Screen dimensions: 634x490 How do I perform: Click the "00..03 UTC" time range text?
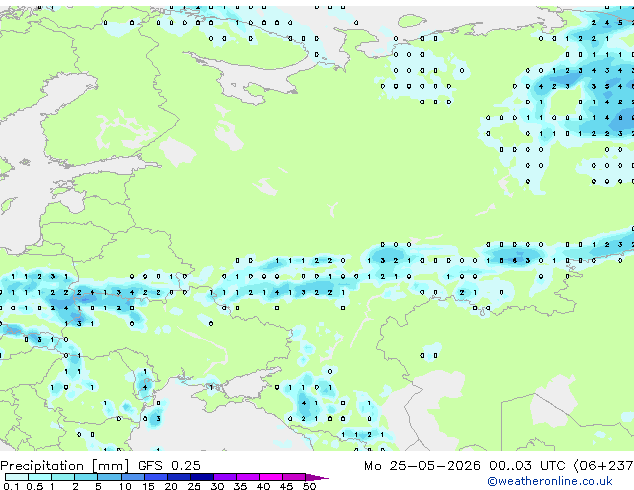(526, 466)
